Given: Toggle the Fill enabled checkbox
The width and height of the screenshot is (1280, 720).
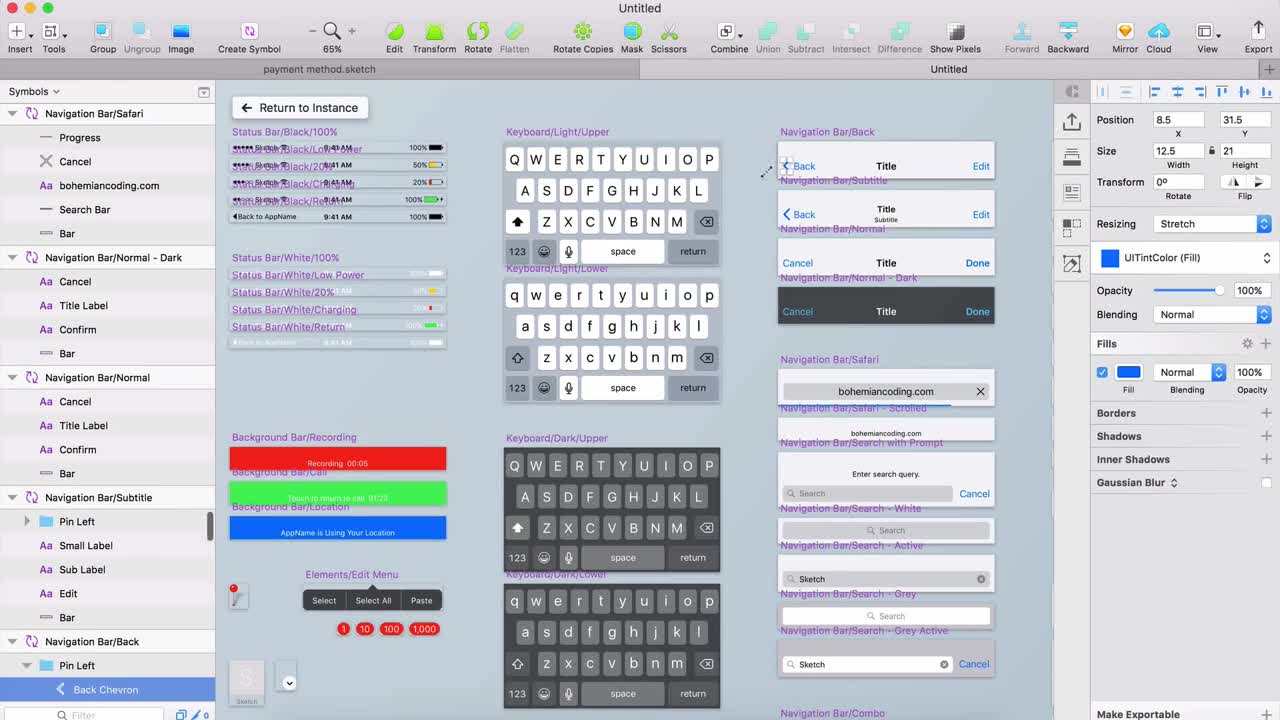Looking at the screenshot, I should pos(1102,372).
